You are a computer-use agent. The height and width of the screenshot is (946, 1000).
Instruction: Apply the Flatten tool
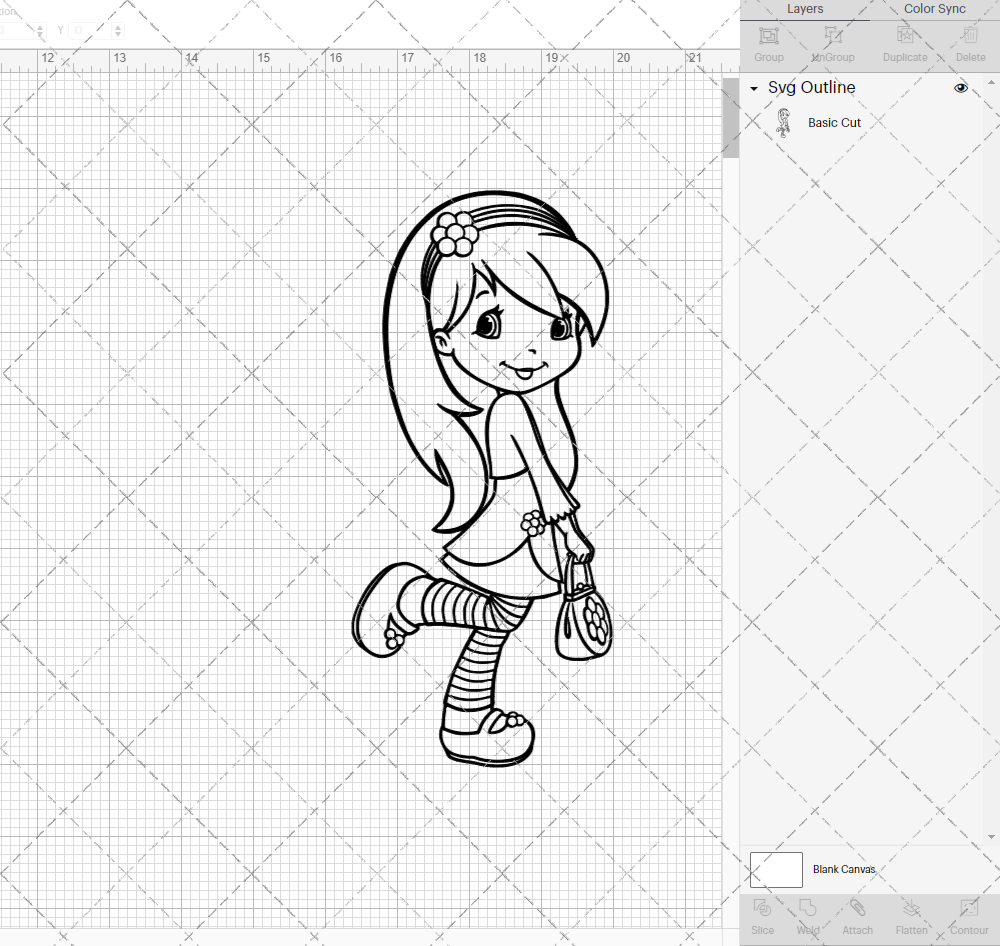[x=911, y=916]
